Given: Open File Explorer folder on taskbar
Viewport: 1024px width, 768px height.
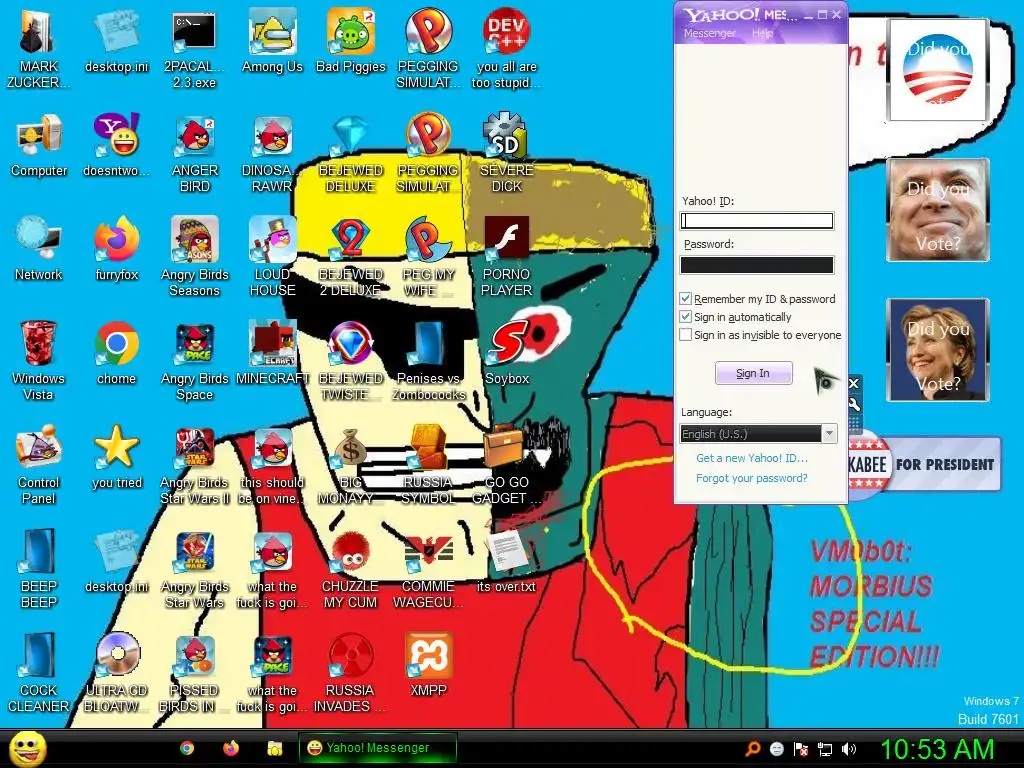Looking at the screenshot, I should pyautogui.click(x=274, y=748).
